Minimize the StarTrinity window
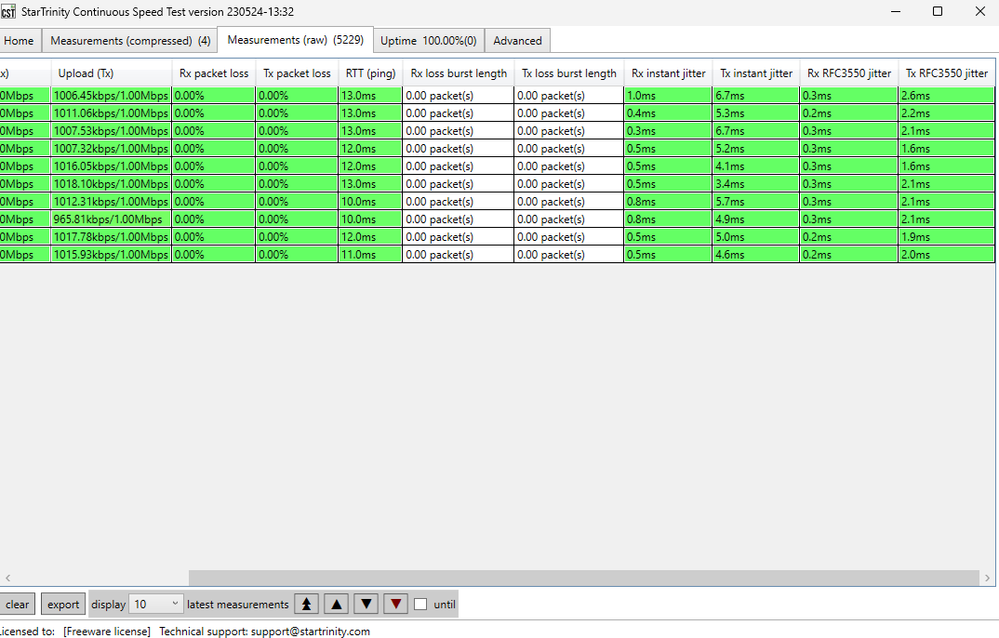This screenshot has width=999, height=638. [896, 11]
